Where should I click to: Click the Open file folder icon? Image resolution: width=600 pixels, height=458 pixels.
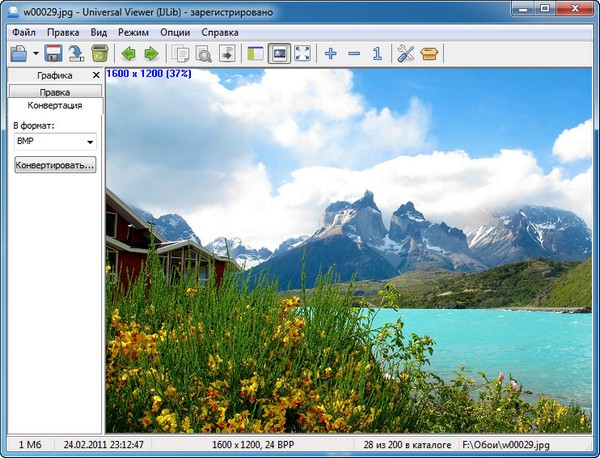pyautogui.click(x=18, y=54)
